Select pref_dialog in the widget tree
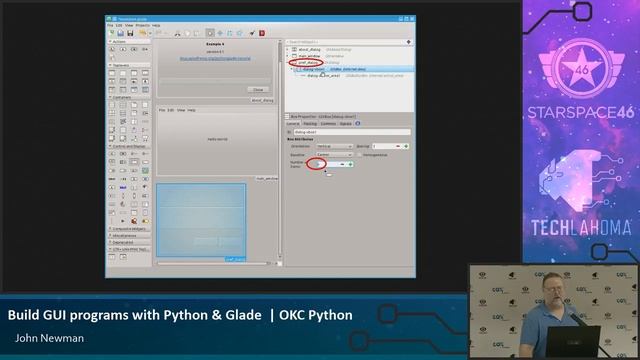Image resolution: width=640 pixels, height=360 pixels. click(308, 62)
